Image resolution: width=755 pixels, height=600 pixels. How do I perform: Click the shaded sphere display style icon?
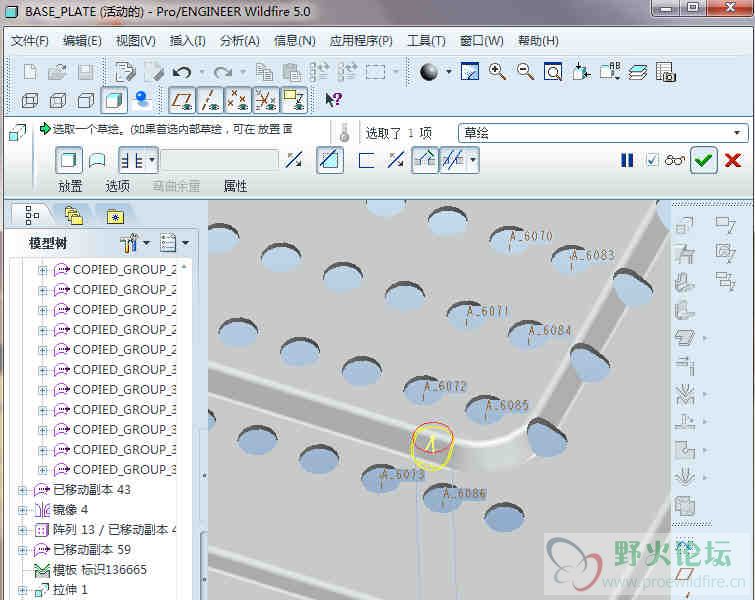tap(428, 72)
